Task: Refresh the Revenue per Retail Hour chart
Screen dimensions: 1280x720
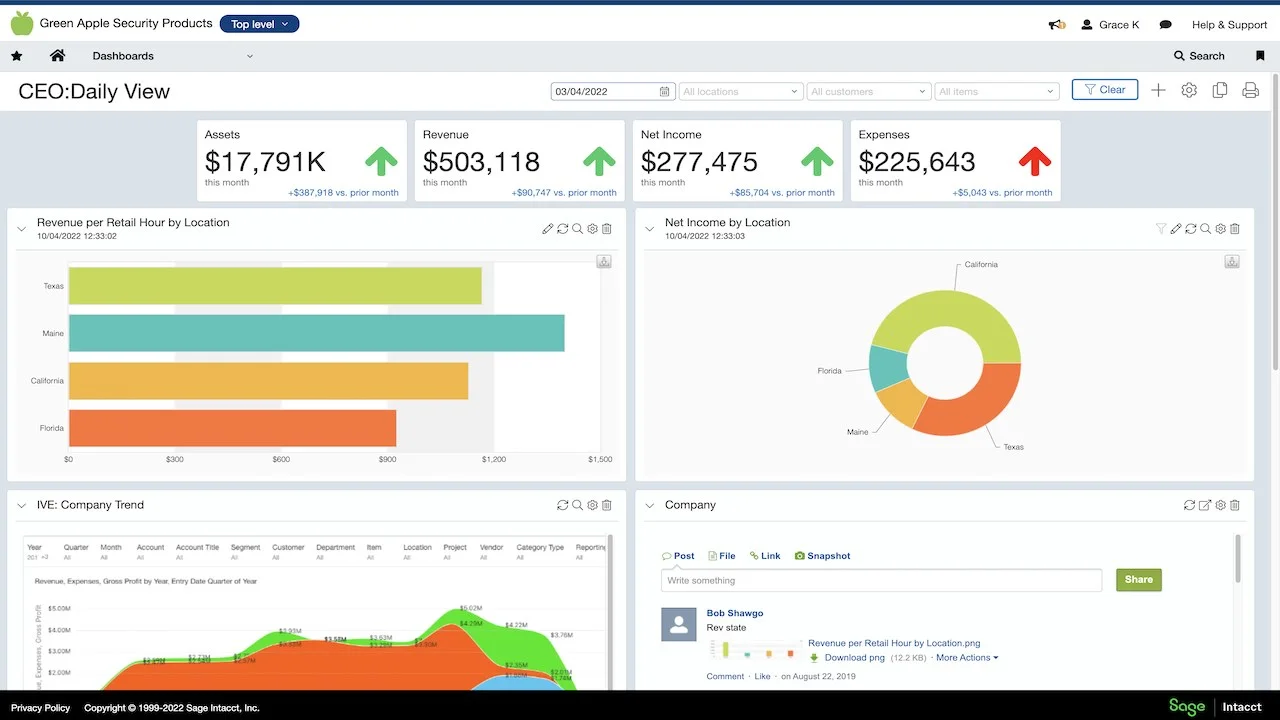Action: [x=562, y=228]
